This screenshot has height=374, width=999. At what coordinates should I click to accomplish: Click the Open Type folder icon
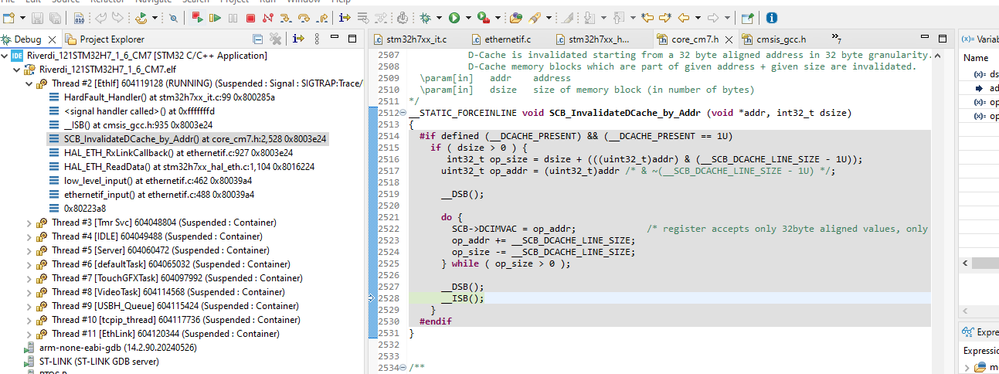pos(515,18)
